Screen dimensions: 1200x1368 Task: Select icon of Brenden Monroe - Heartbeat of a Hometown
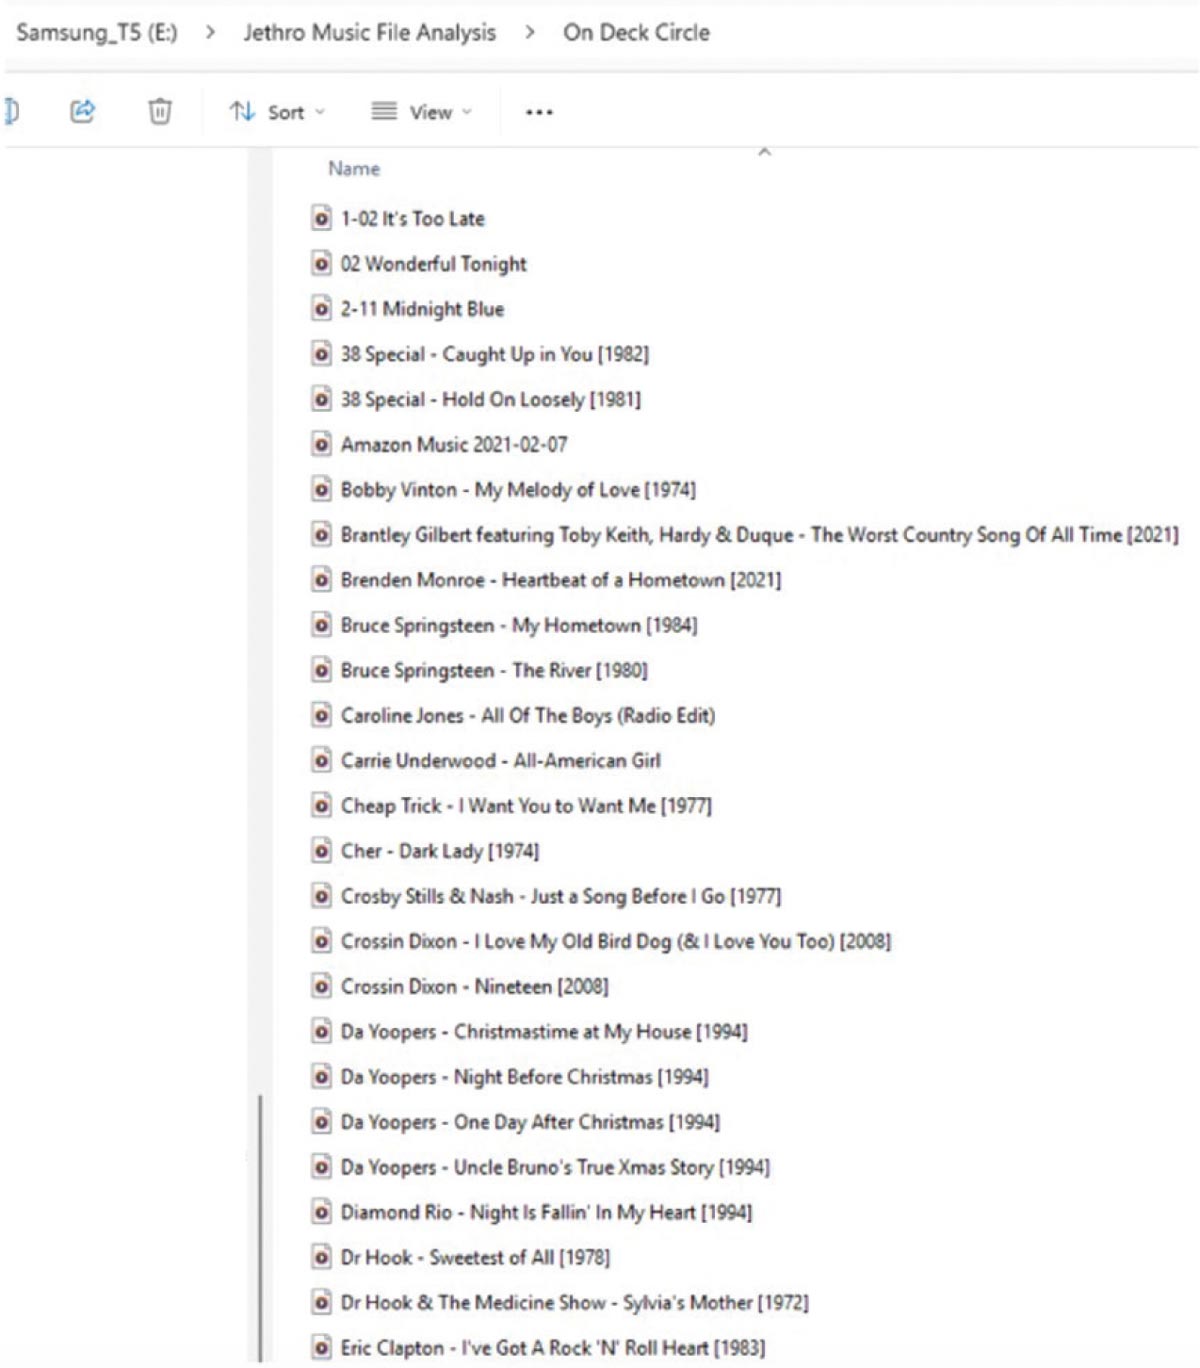(321, 580)
